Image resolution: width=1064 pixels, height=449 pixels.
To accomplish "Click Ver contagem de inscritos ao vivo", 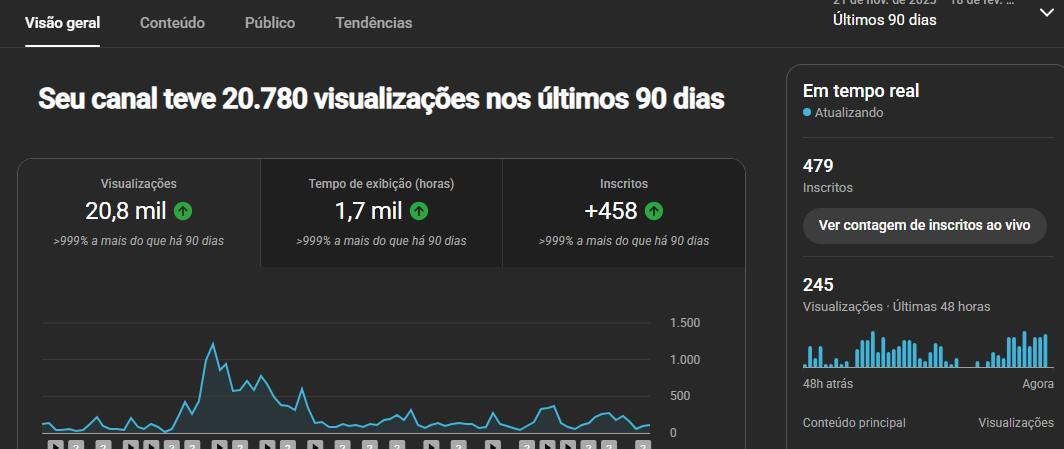I will point(924,225).
